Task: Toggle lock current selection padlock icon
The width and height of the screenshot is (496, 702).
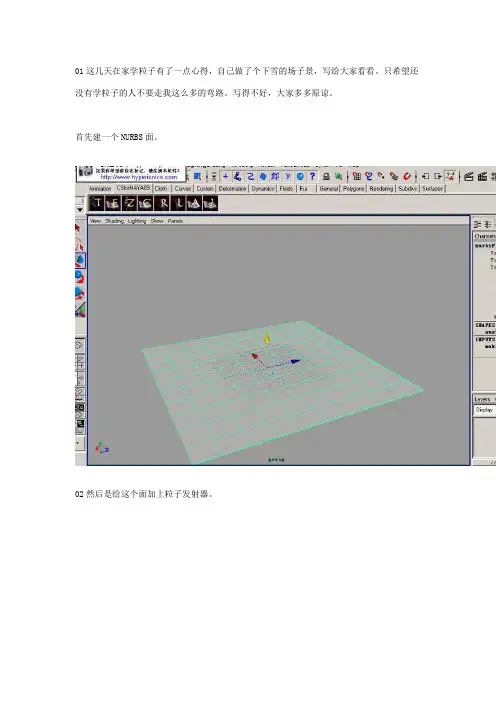Action: pos(326,176)
